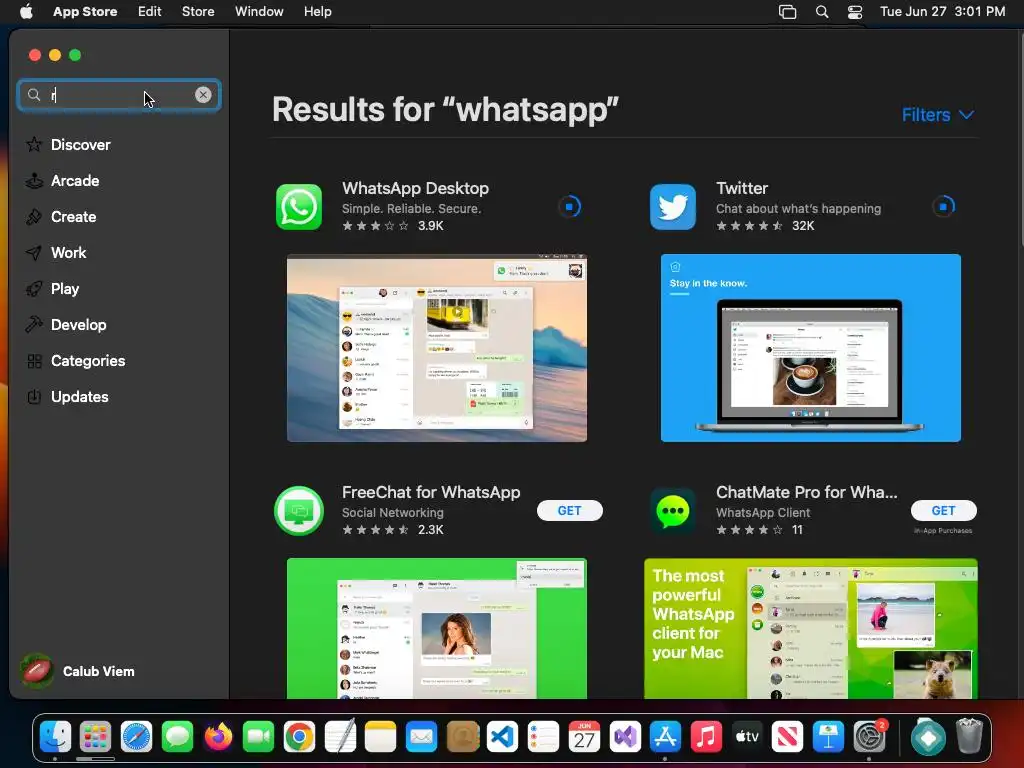Open the Help menu
The height and width of the screenshot is (768, 1024).
click(x=317, y=12)
